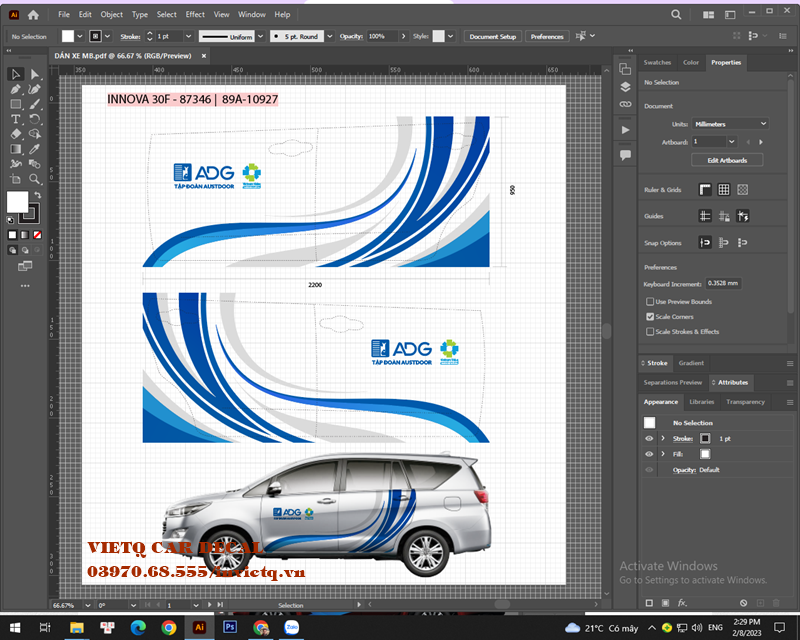Expand the Fill row in Appearance panel

point(662,454)
